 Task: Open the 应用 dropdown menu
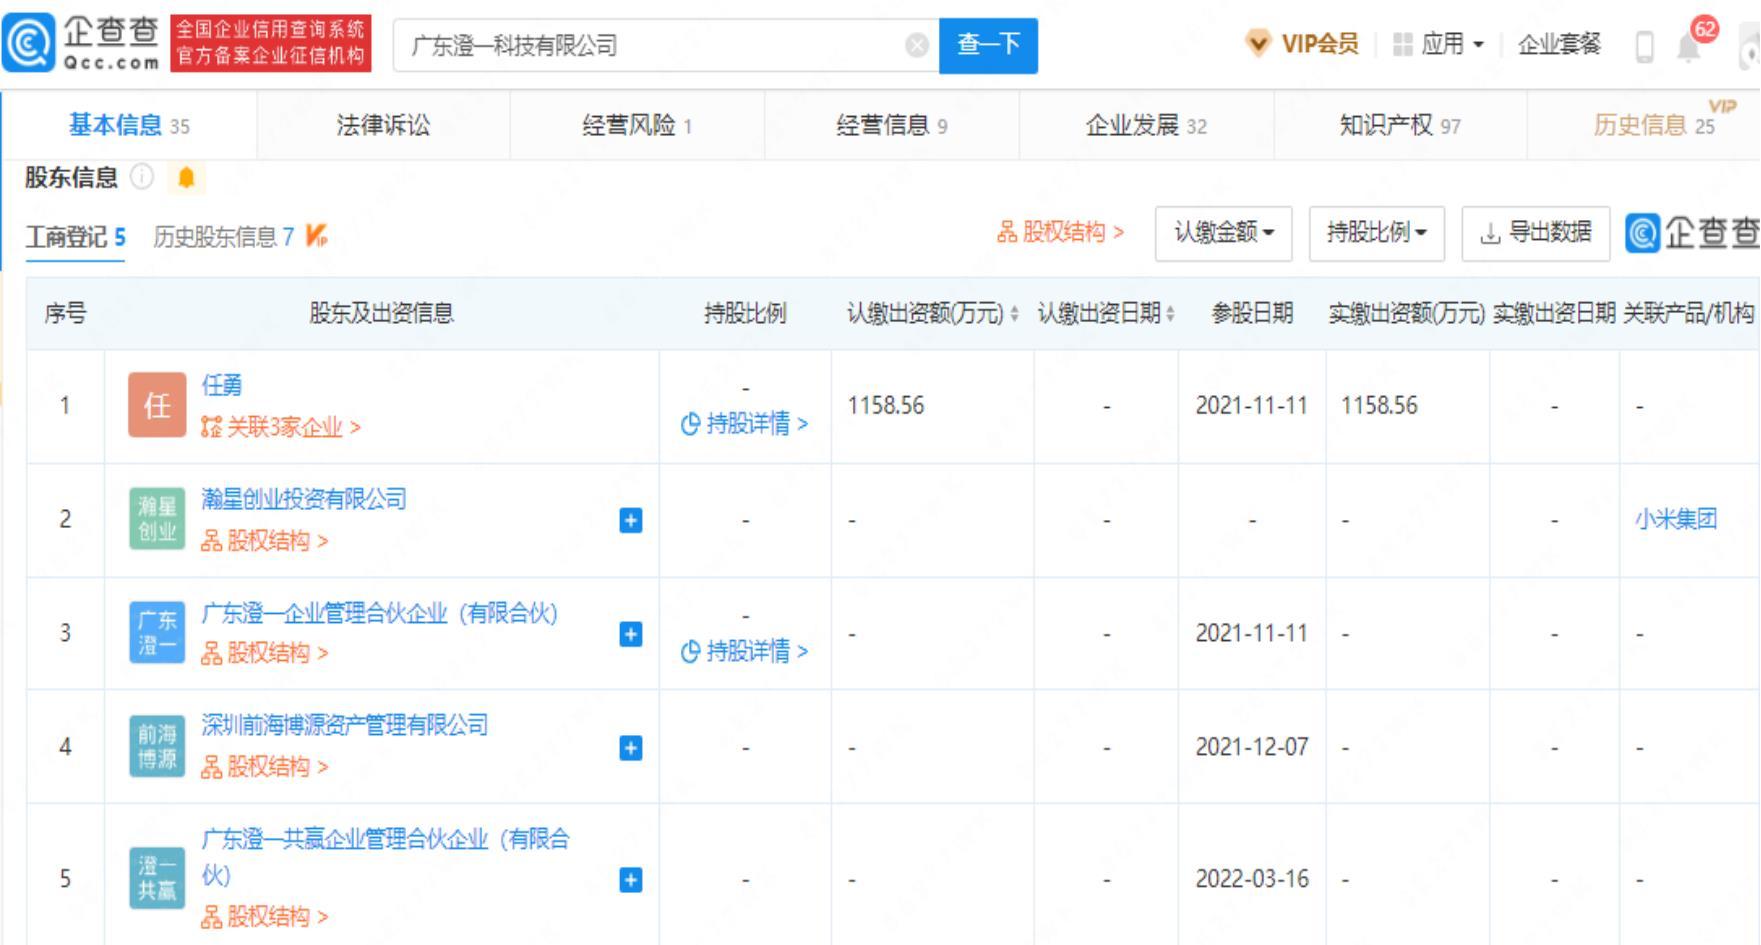point(1439,45)
